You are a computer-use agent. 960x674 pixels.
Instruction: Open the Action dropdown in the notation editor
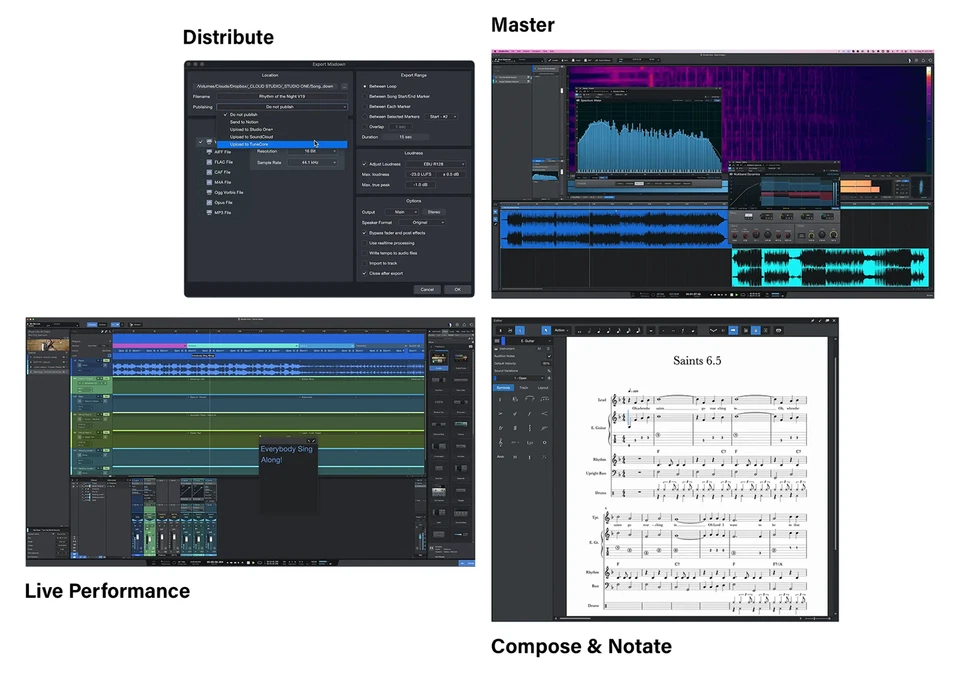coord(560,330)
